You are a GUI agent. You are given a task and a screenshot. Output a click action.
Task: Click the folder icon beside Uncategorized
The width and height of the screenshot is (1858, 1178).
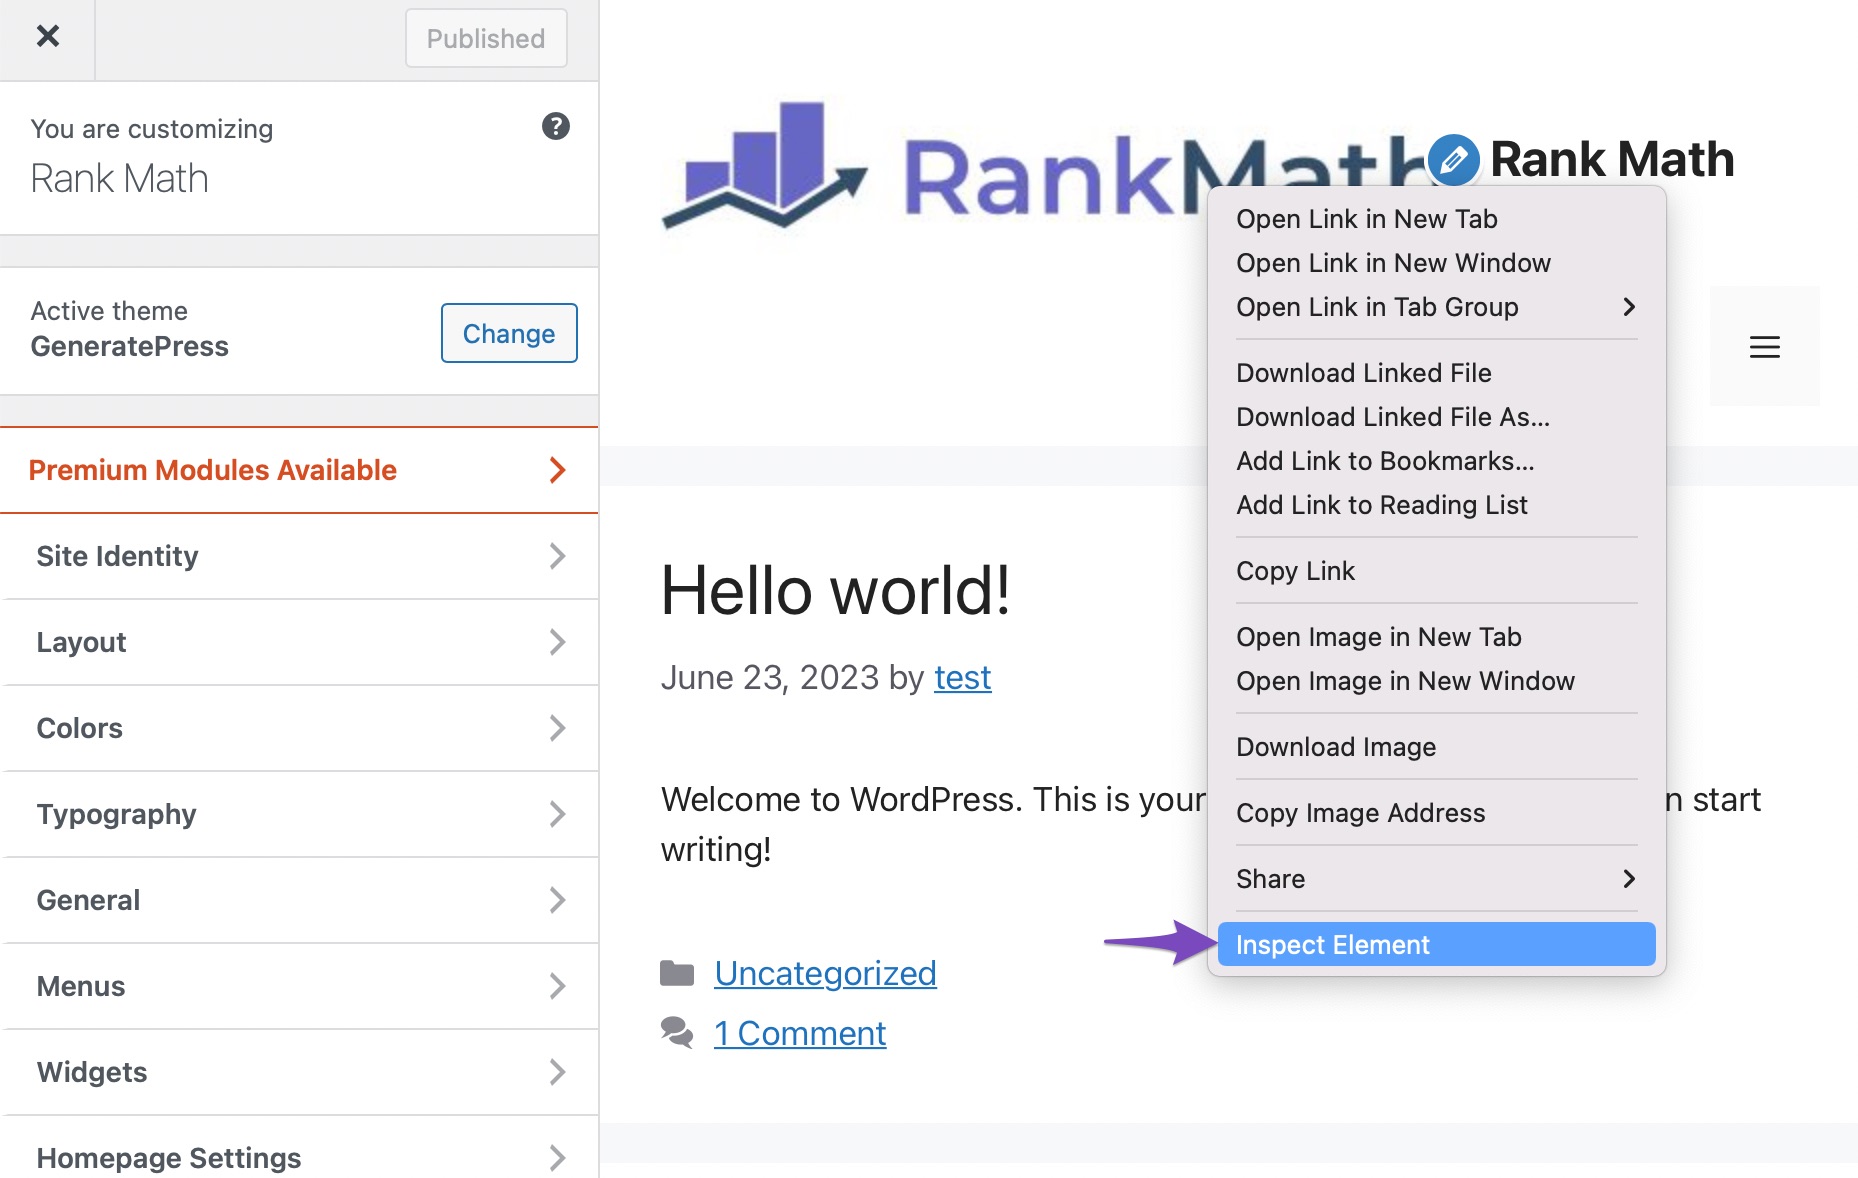pyautogui.click(x=677, y=973)
